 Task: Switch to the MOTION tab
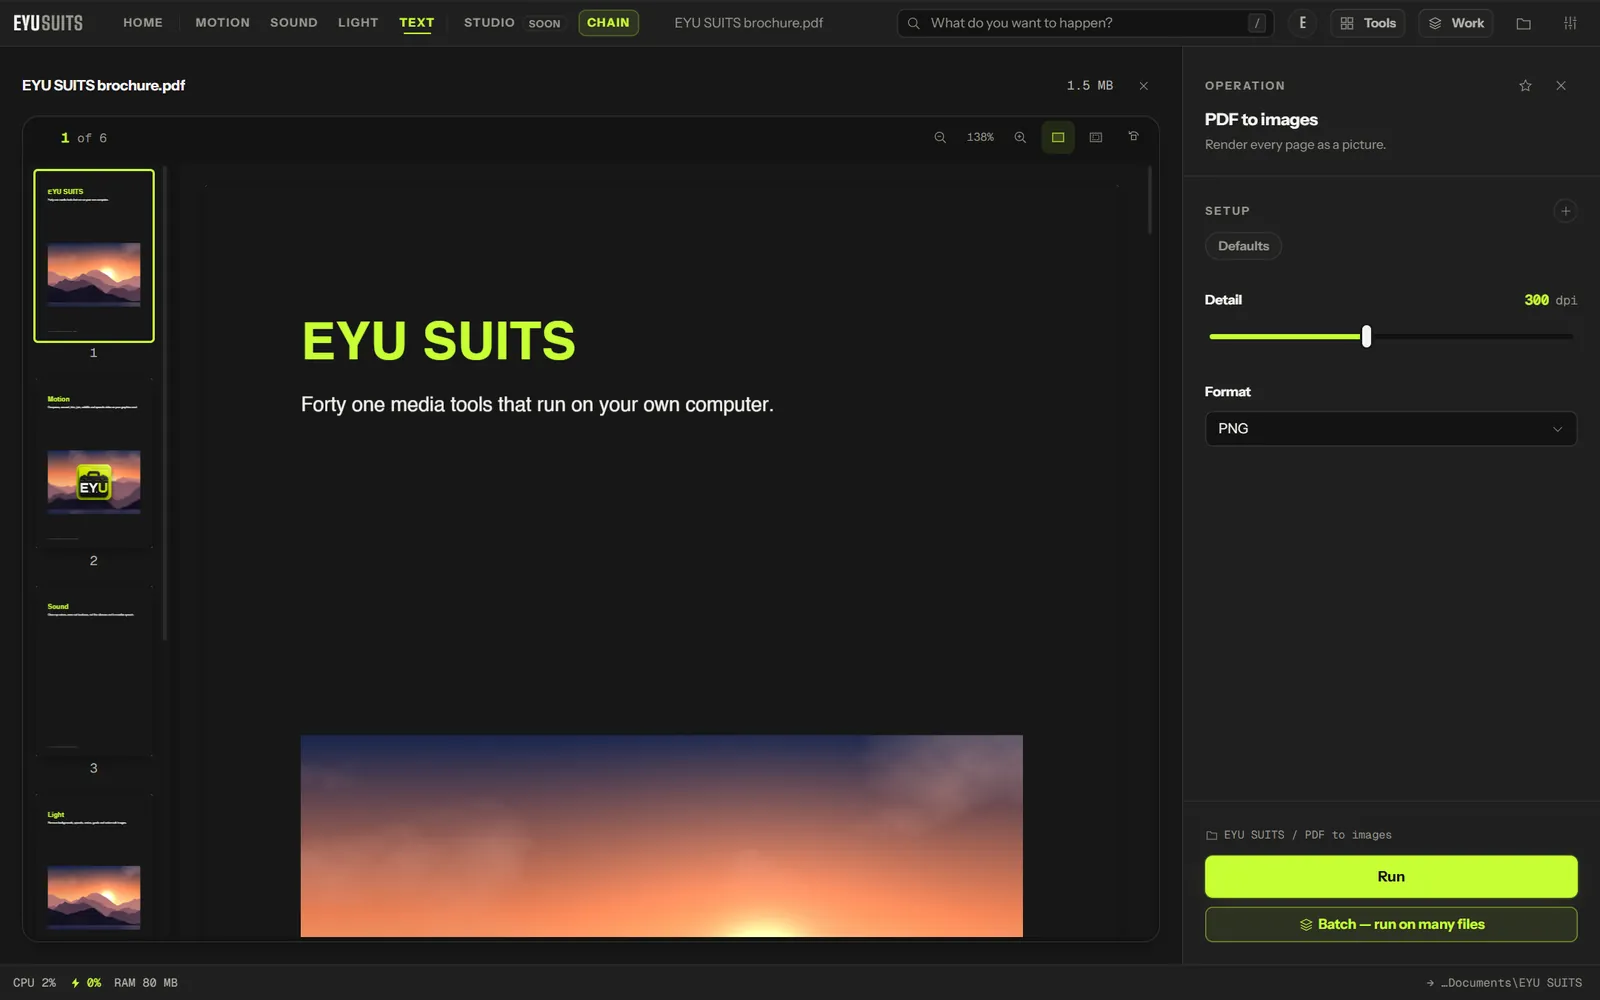(223, 23)
